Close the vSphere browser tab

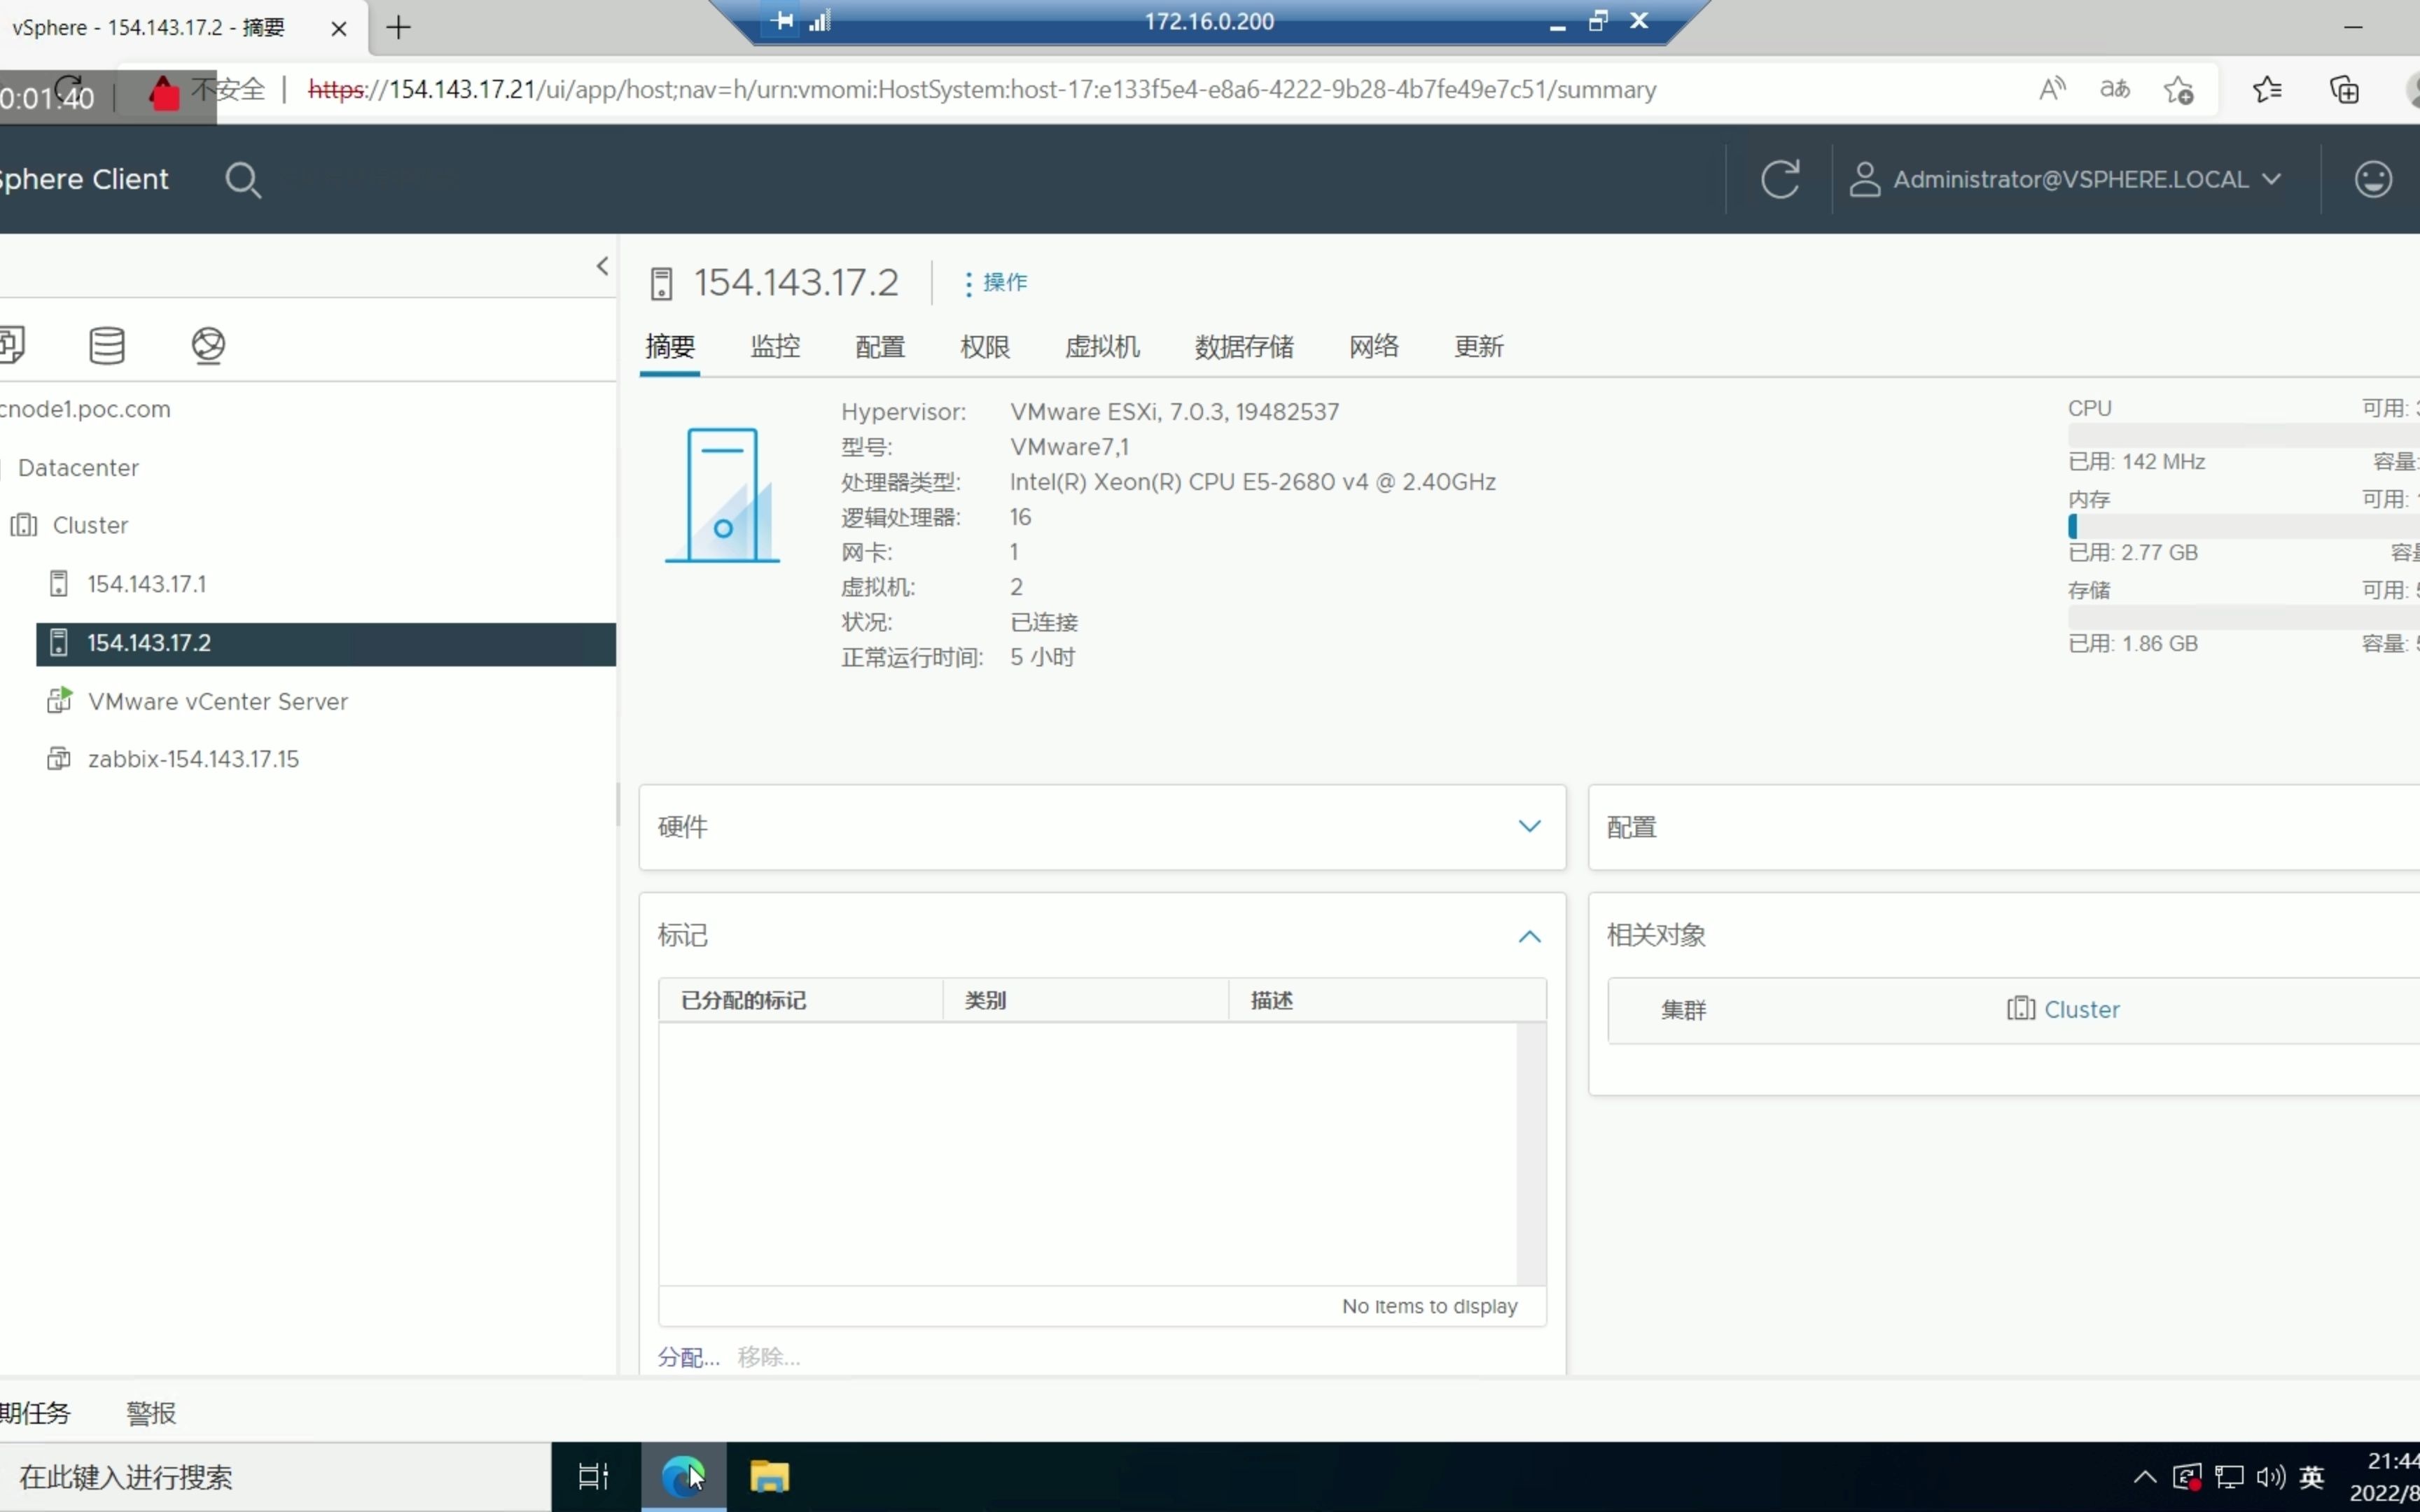(339, 28)
